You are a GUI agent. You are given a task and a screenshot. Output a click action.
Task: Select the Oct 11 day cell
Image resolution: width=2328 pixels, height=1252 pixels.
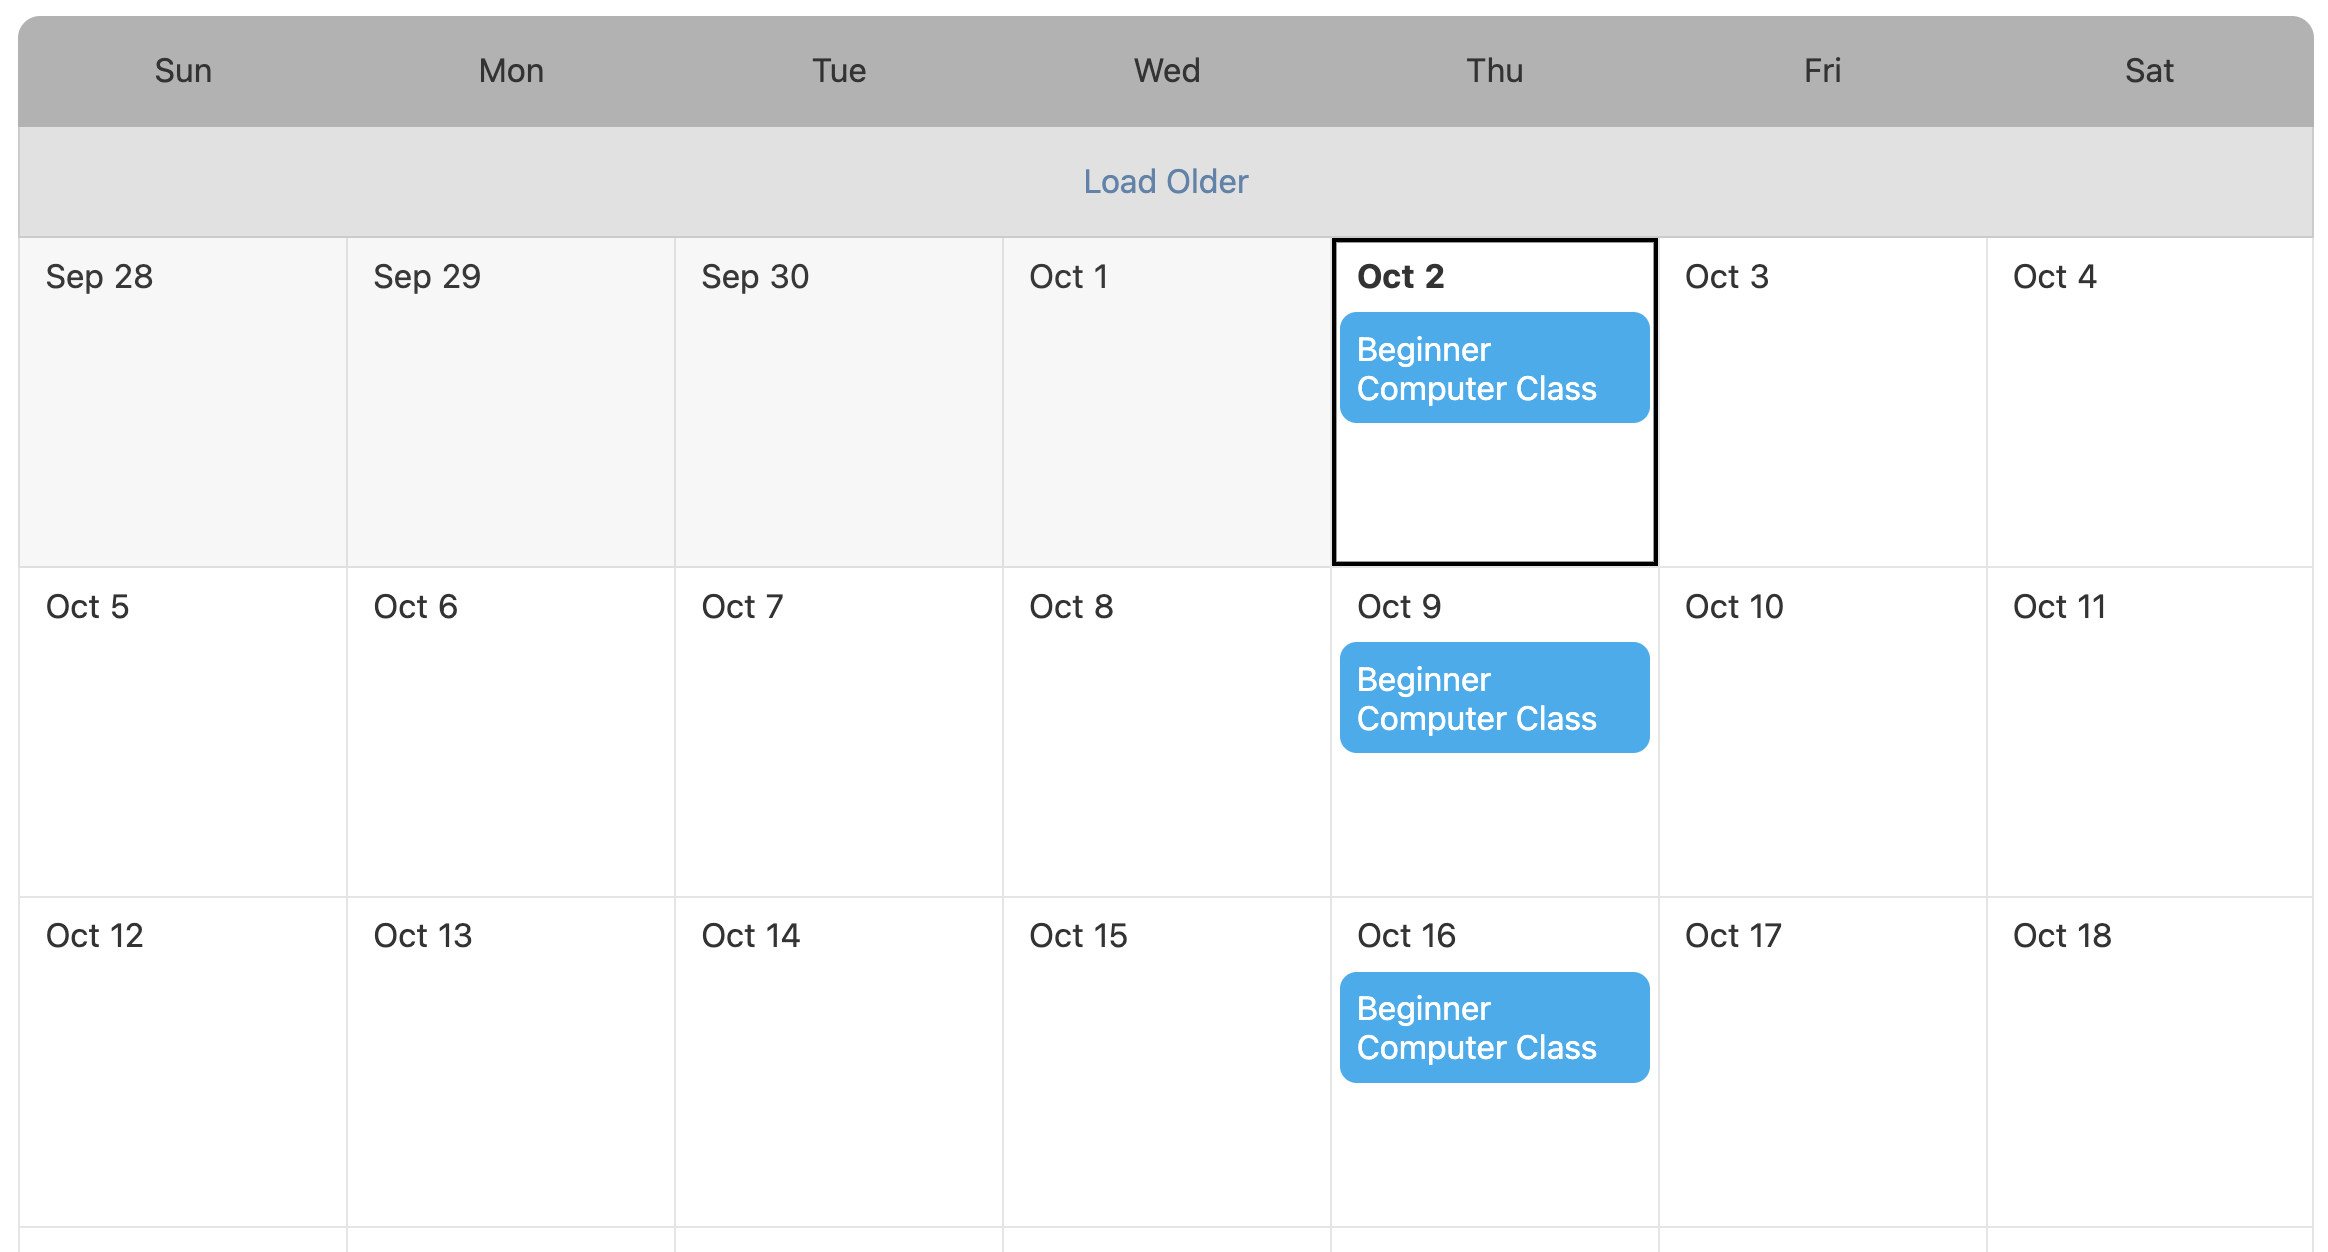(2150, 750)
